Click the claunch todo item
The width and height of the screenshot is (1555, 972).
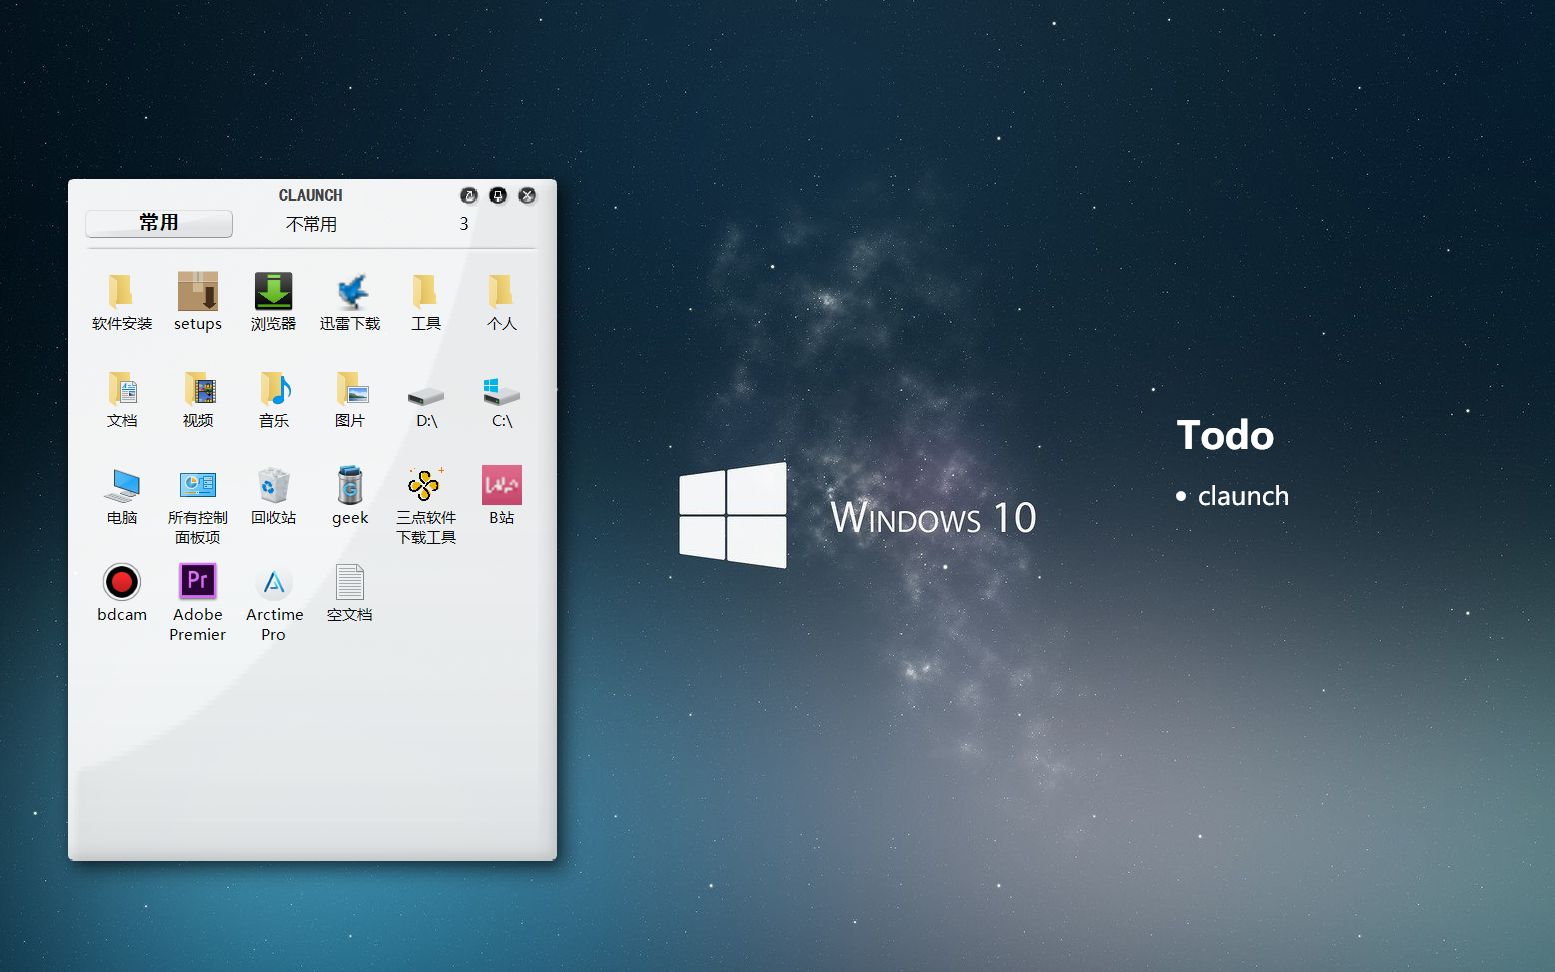tap(1243, 496)
